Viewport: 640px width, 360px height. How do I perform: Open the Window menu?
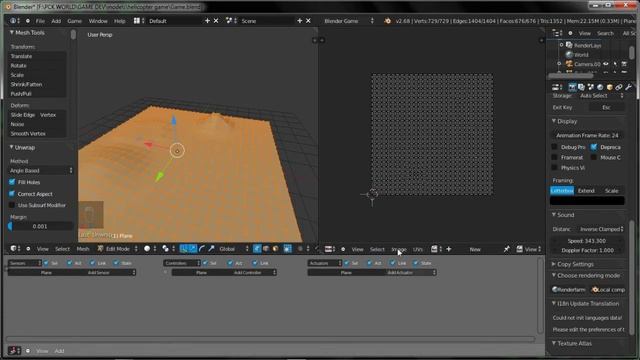pos(98,21)
